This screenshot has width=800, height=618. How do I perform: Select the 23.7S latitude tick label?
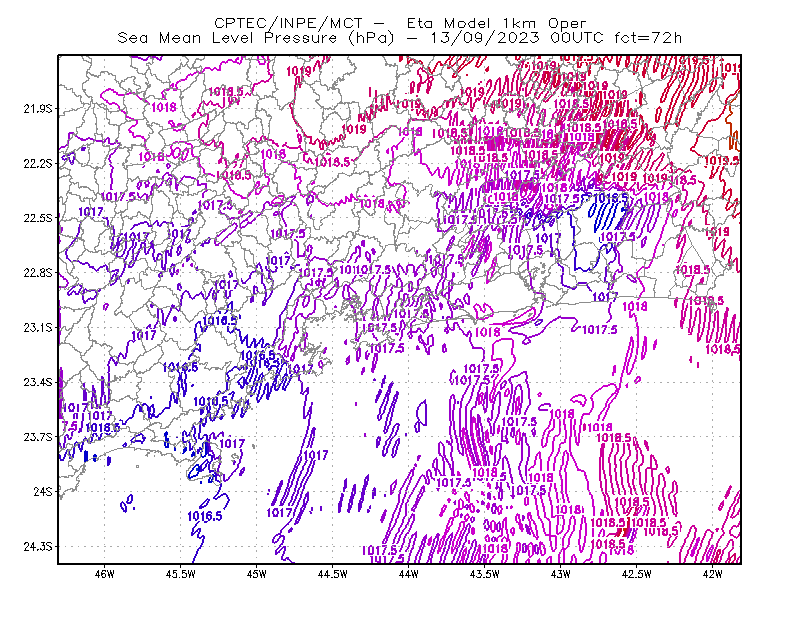38,437
